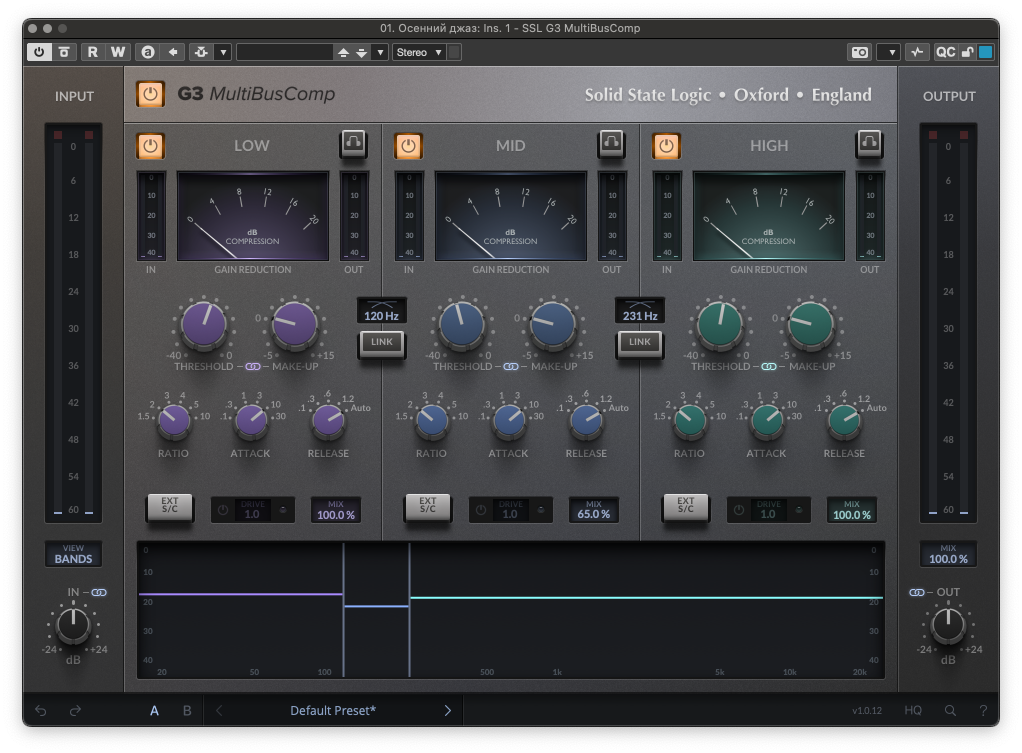The image size is (1022, 753).
Task: Solo MID band with headphone icon
Action: point(611,143)
